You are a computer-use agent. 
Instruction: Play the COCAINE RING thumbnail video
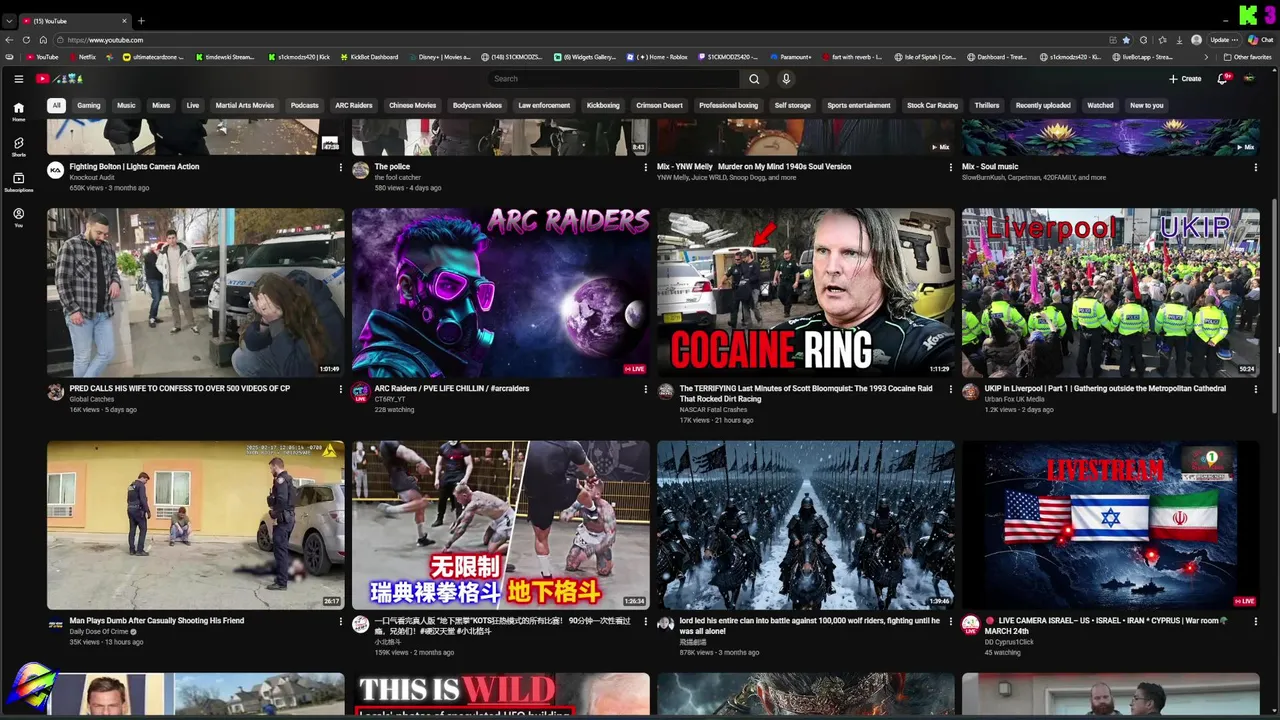(x=806, y=293)
